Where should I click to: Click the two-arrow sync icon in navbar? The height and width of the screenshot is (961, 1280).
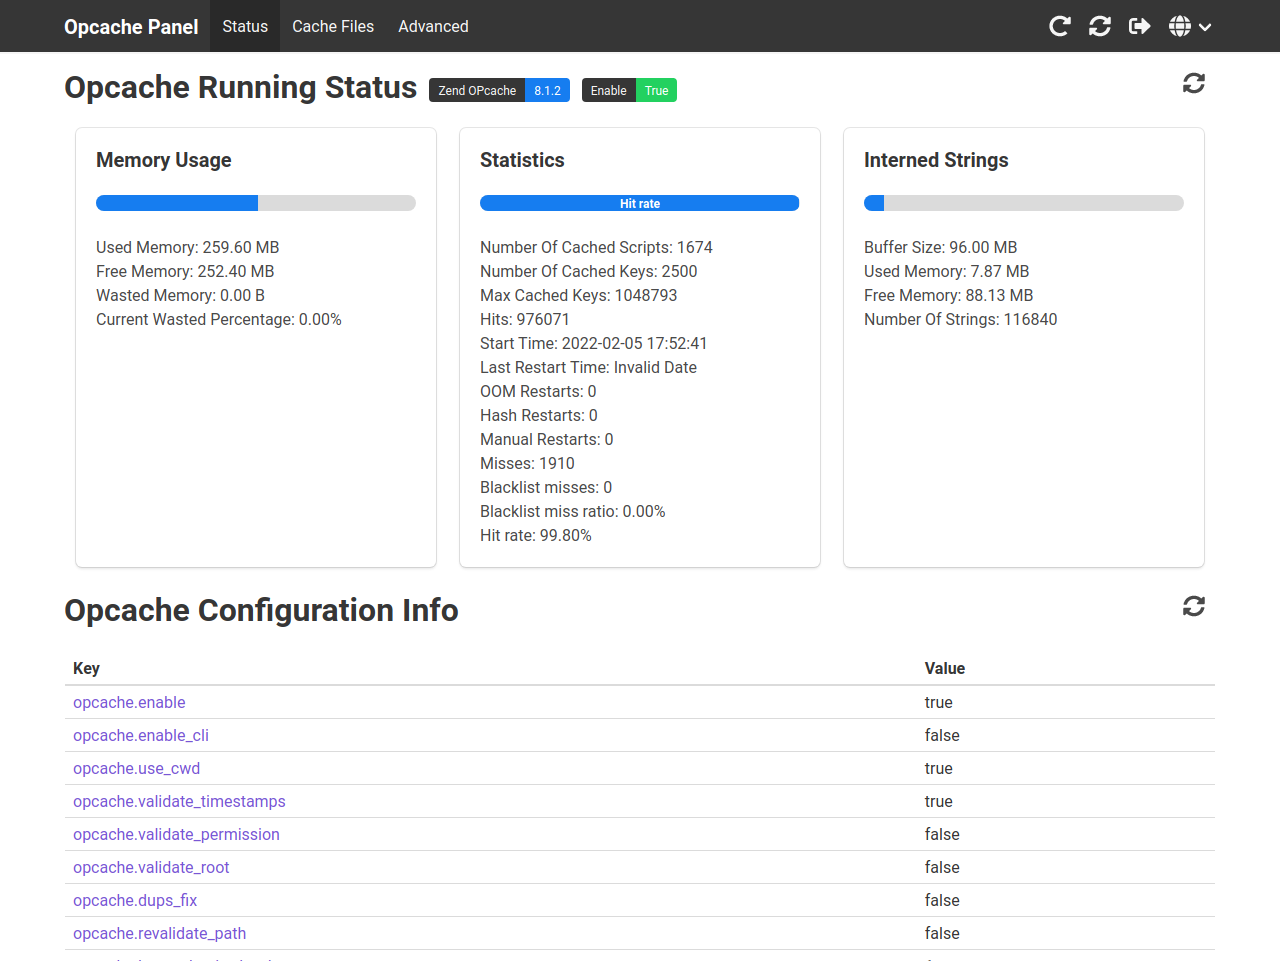point(1099,26)
